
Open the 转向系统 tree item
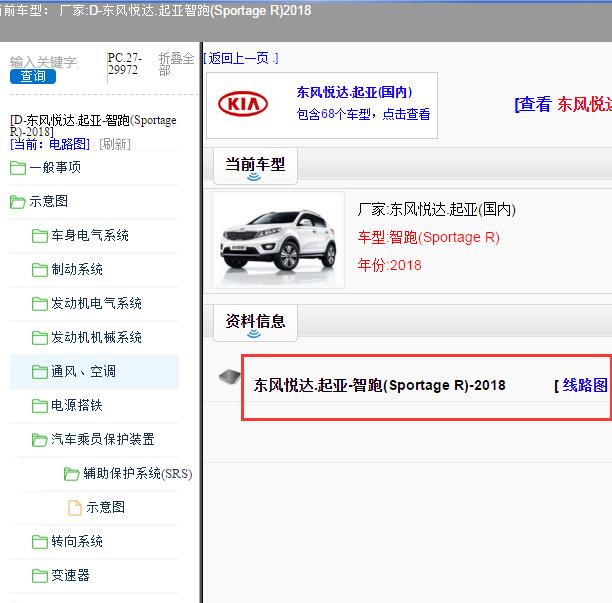tap(77, 541)
